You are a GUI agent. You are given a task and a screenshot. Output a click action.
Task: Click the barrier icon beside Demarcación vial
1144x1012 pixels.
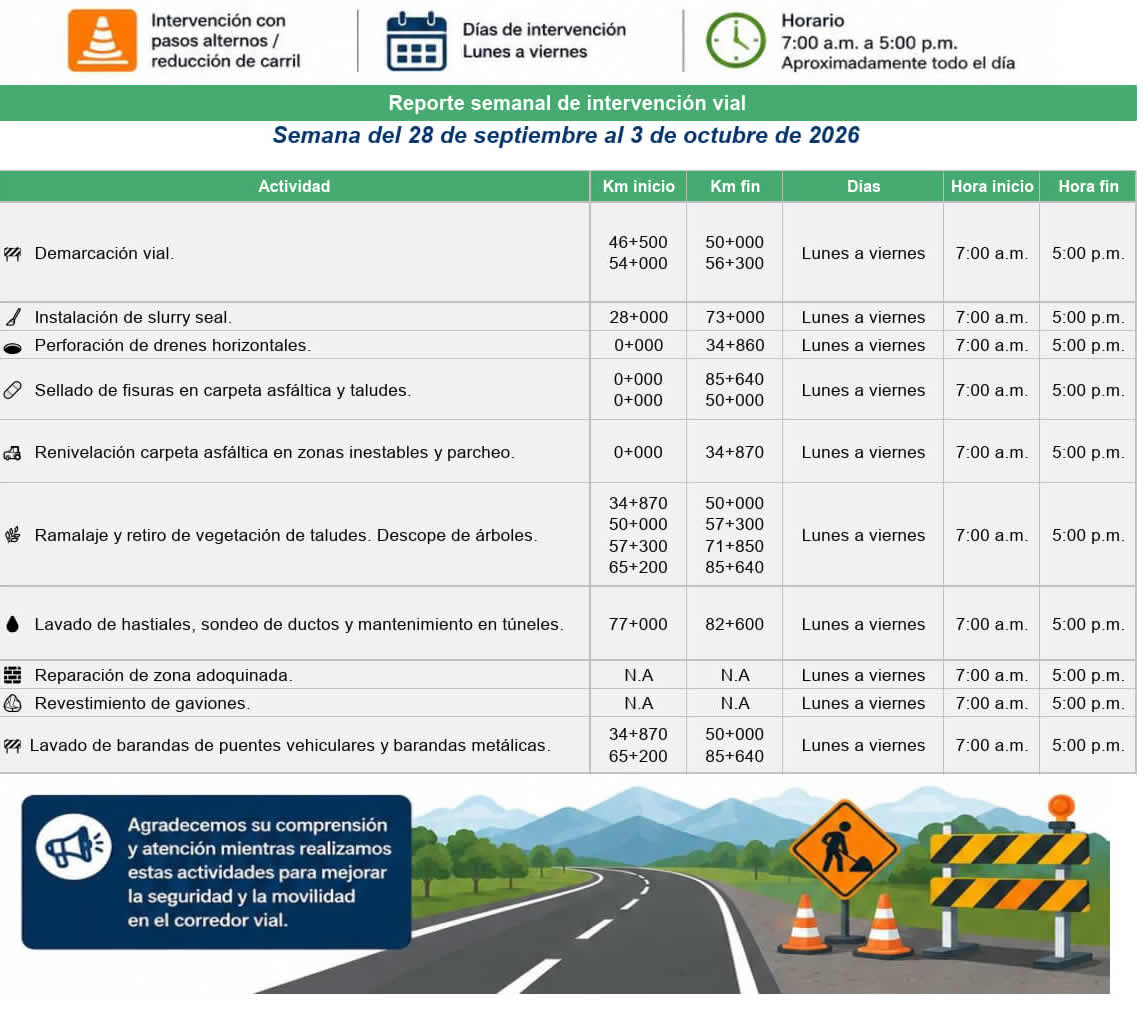[x=12, y=254]
